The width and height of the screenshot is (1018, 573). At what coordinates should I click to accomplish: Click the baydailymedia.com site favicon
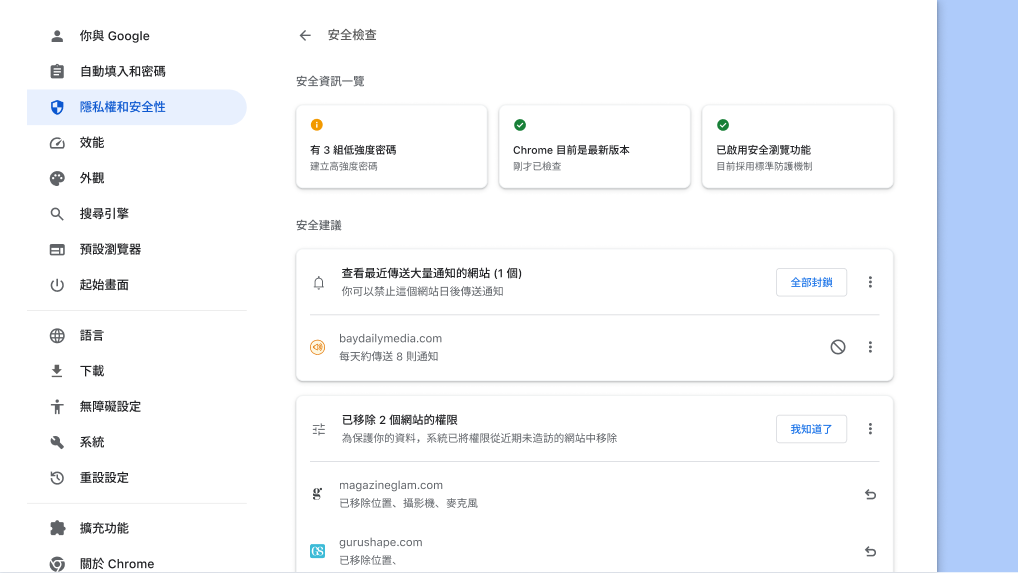[317, 347]
